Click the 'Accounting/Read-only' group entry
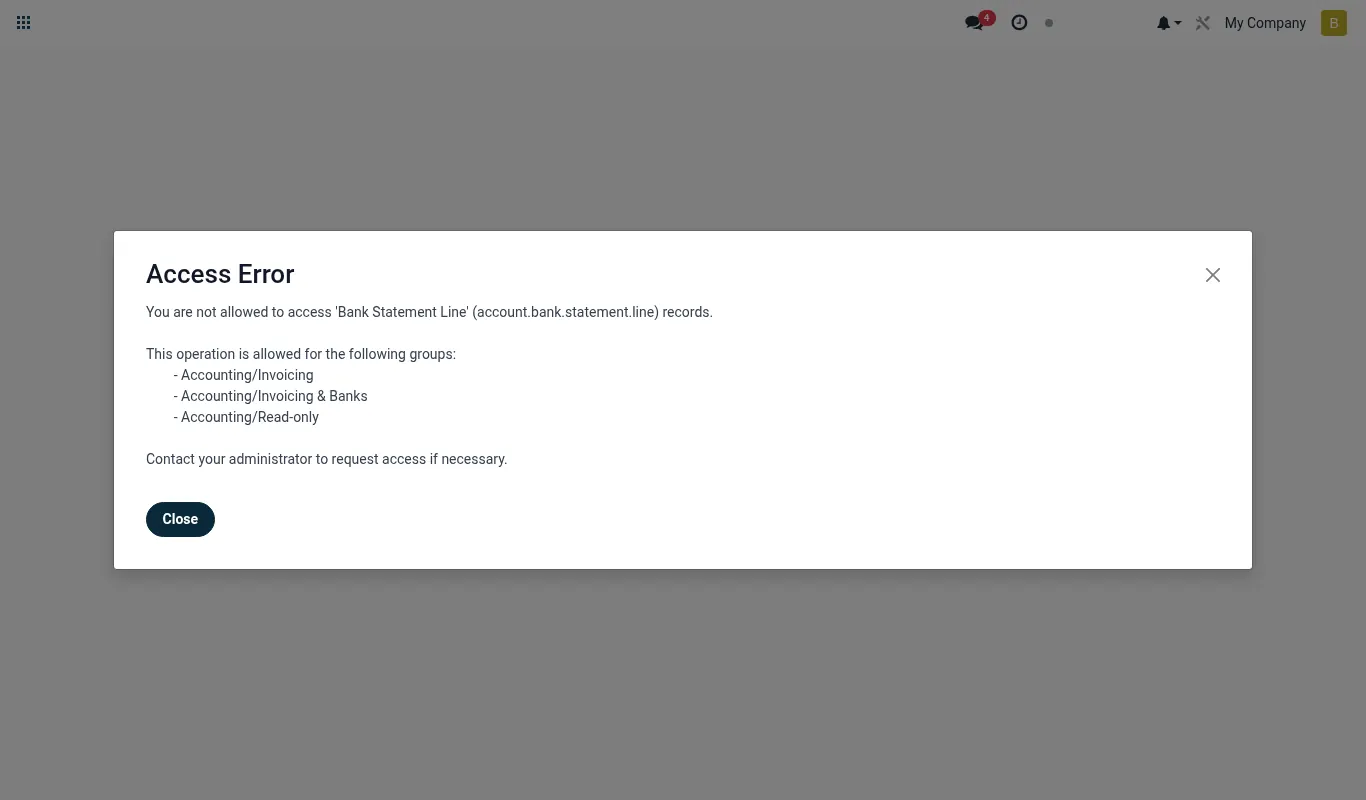The image size is (1366, 800). click(250, 417)
